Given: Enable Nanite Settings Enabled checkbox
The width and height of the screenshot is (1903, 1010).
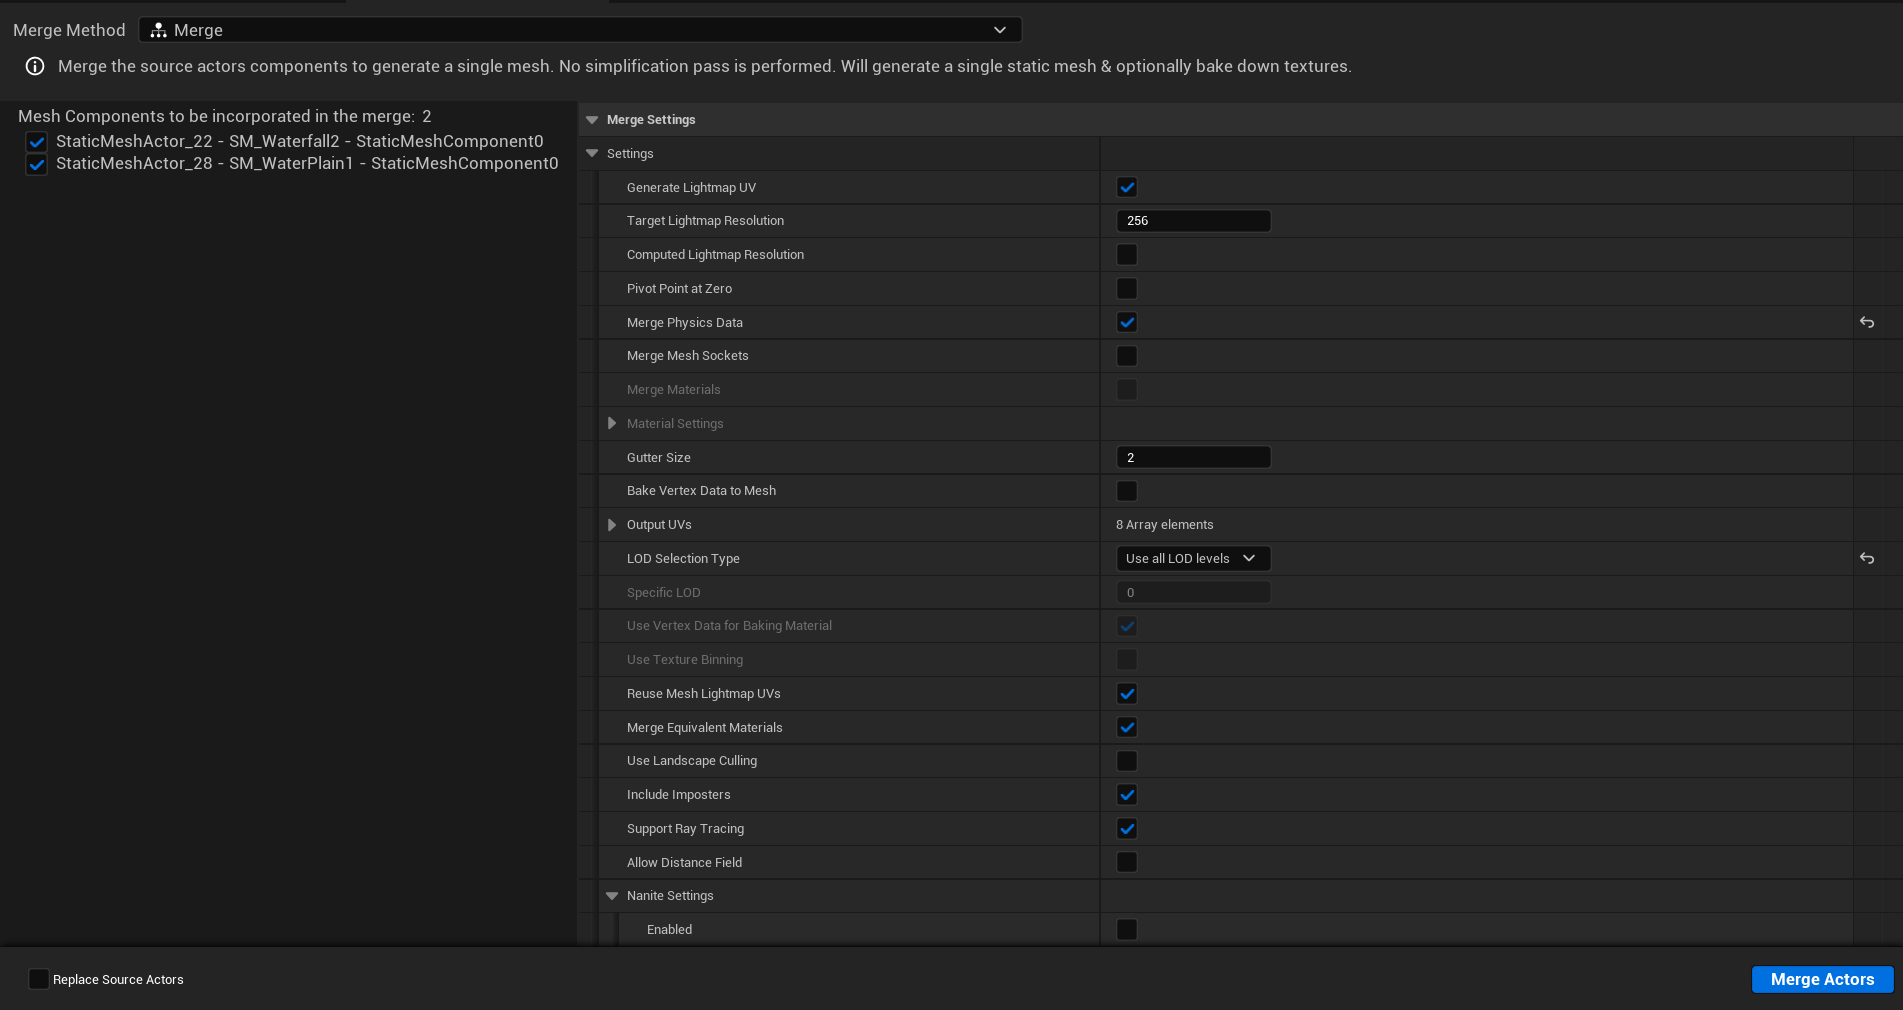Looking at the screenshot, I should [x=1127, y=930].
